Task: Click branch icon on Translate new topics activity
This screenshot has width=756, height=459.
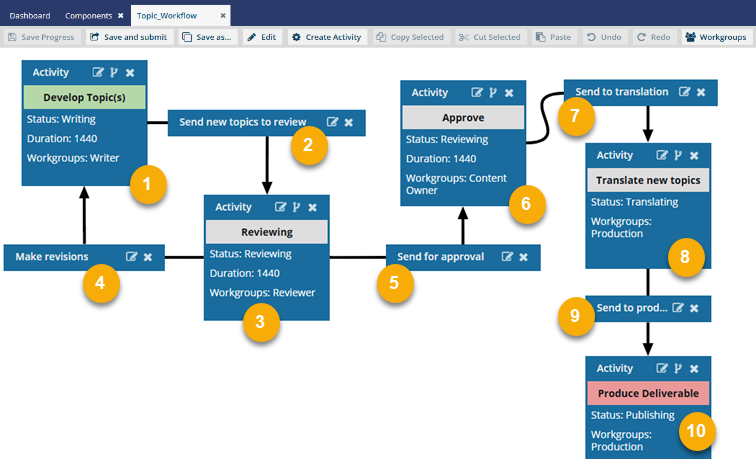Action: click(677, 155)
